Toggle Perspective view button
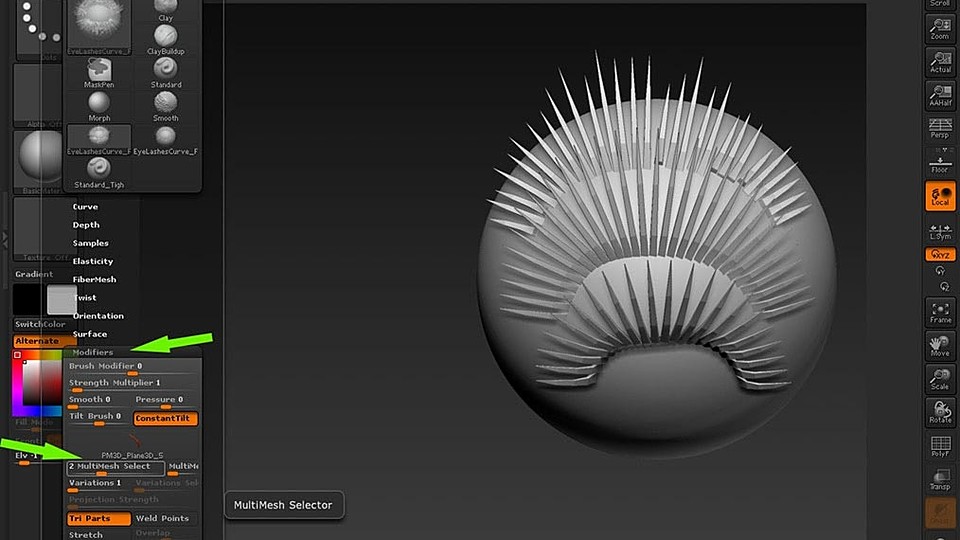This screenshot has width=960, height=540. [940, 128]
